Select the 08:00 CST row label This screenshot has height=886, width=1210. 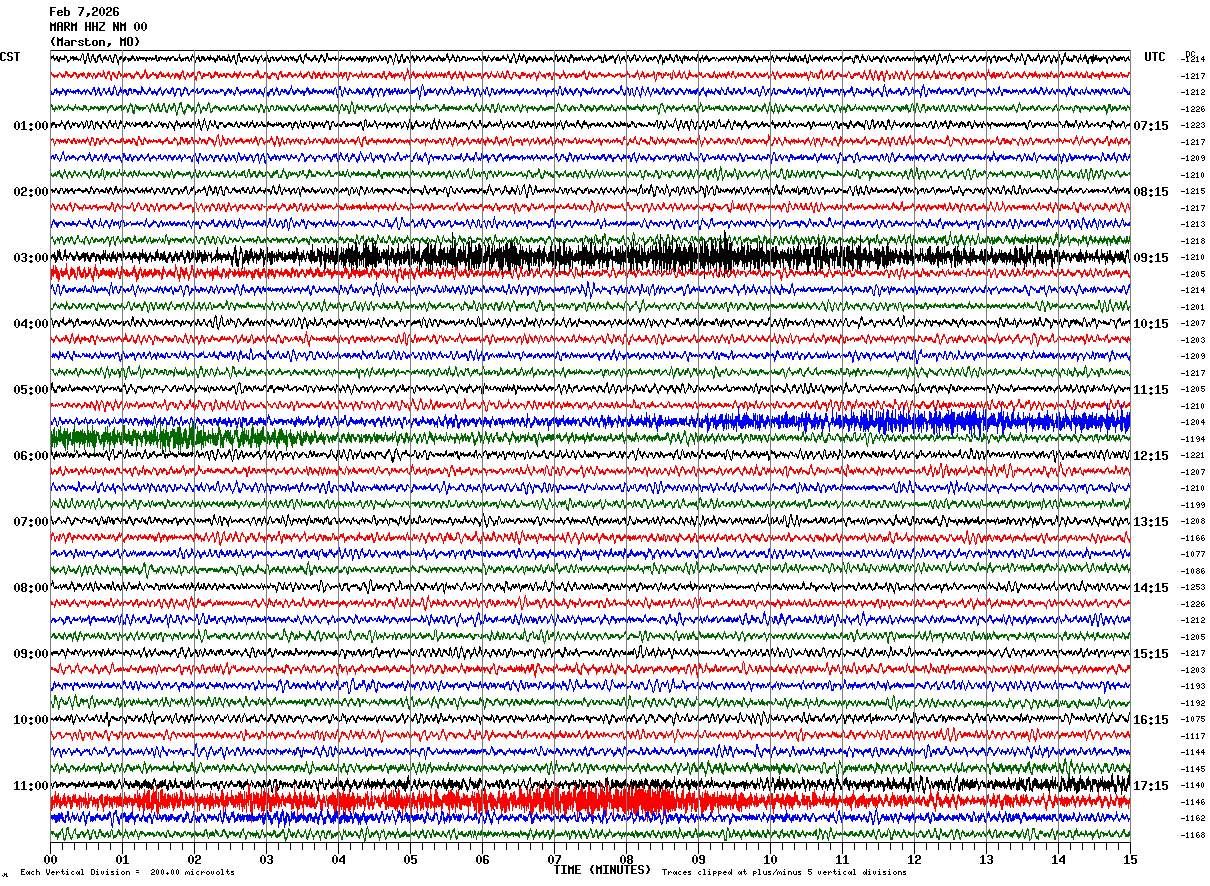click(31, 588)
